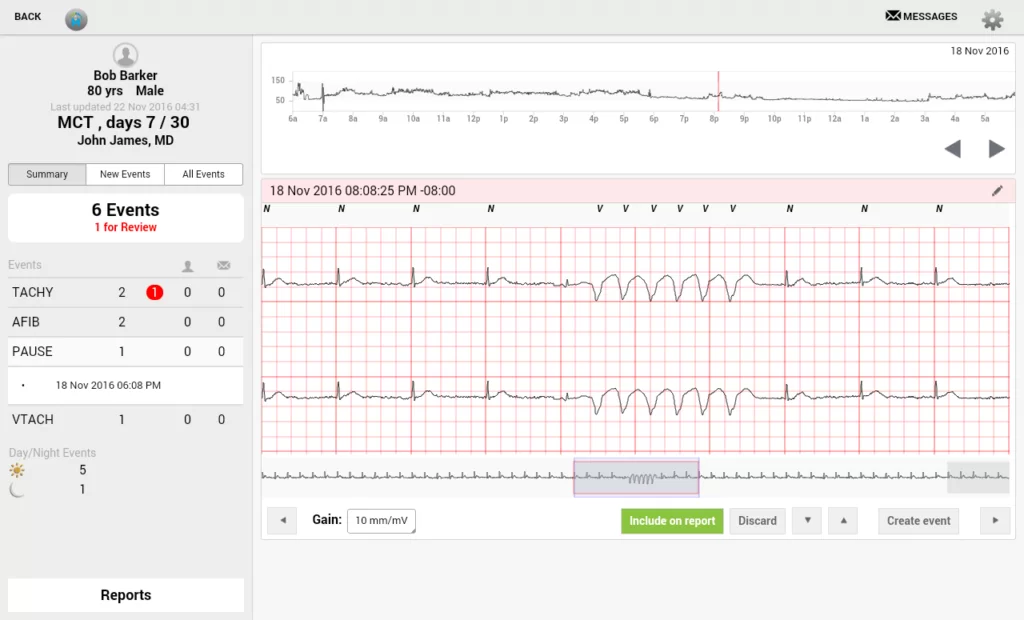Viewport: 1024px width, 620px height.
Task: Open settings via the gear icon
Action: click(x=992, y=20)
